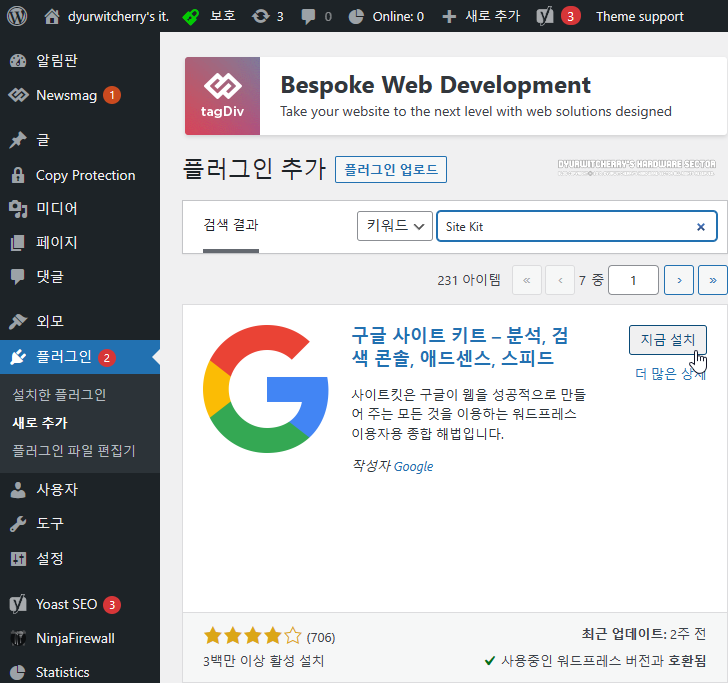Screen dimensions: 728x683
Task: Click the 도구 wrench icon
Action: click(18, 524)
